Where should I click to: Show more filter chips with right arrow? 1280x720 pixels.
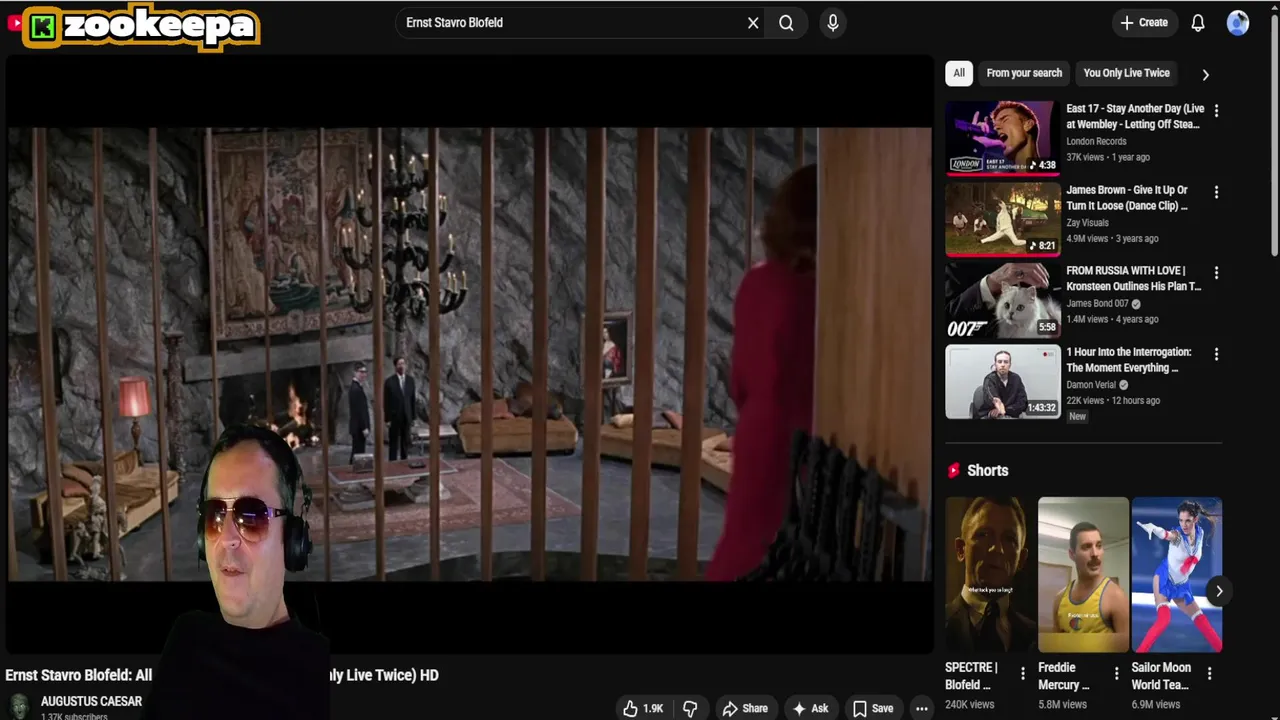[1205, 74]
